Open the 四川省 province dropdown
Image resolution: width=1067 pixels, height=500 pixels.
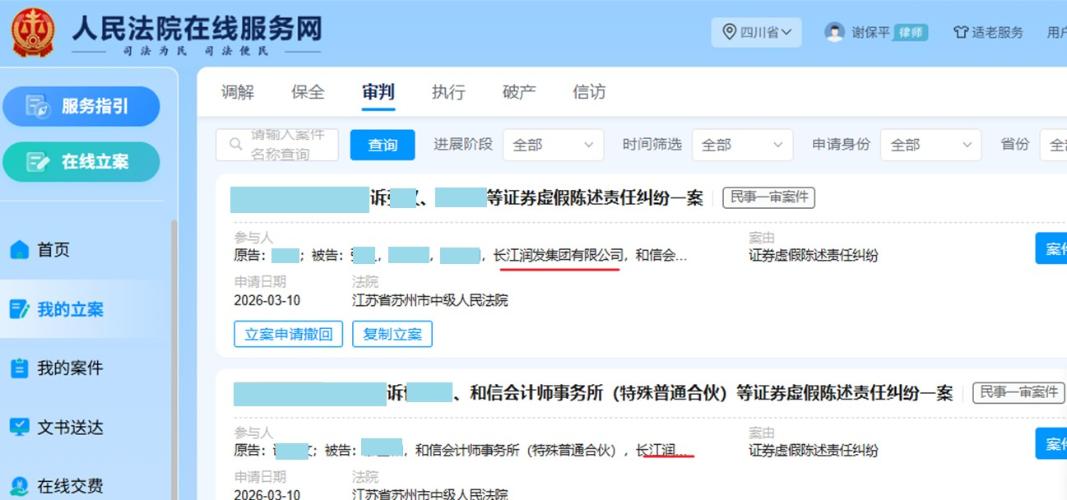[x=757, y=32]
